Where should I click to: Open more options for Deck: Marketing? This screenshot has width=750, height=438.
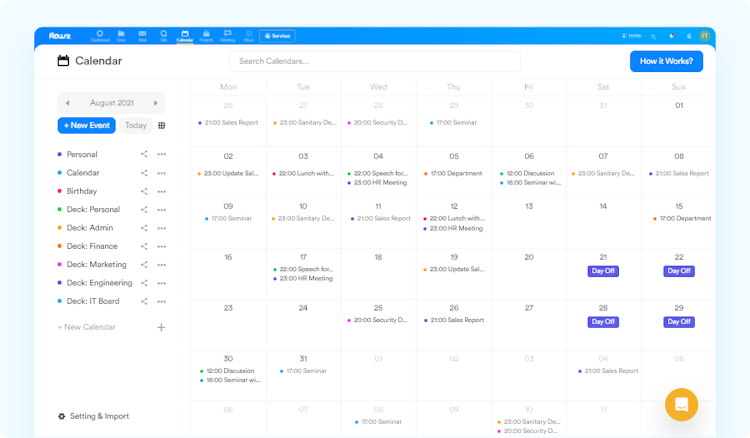(162, 265)
